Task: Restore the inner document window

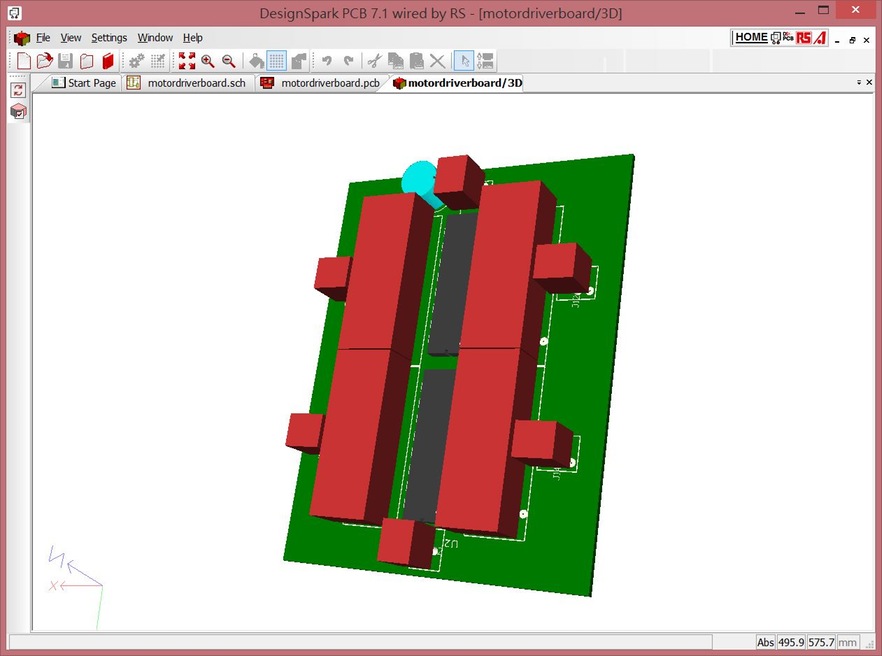Action: [x=852, y=40]
